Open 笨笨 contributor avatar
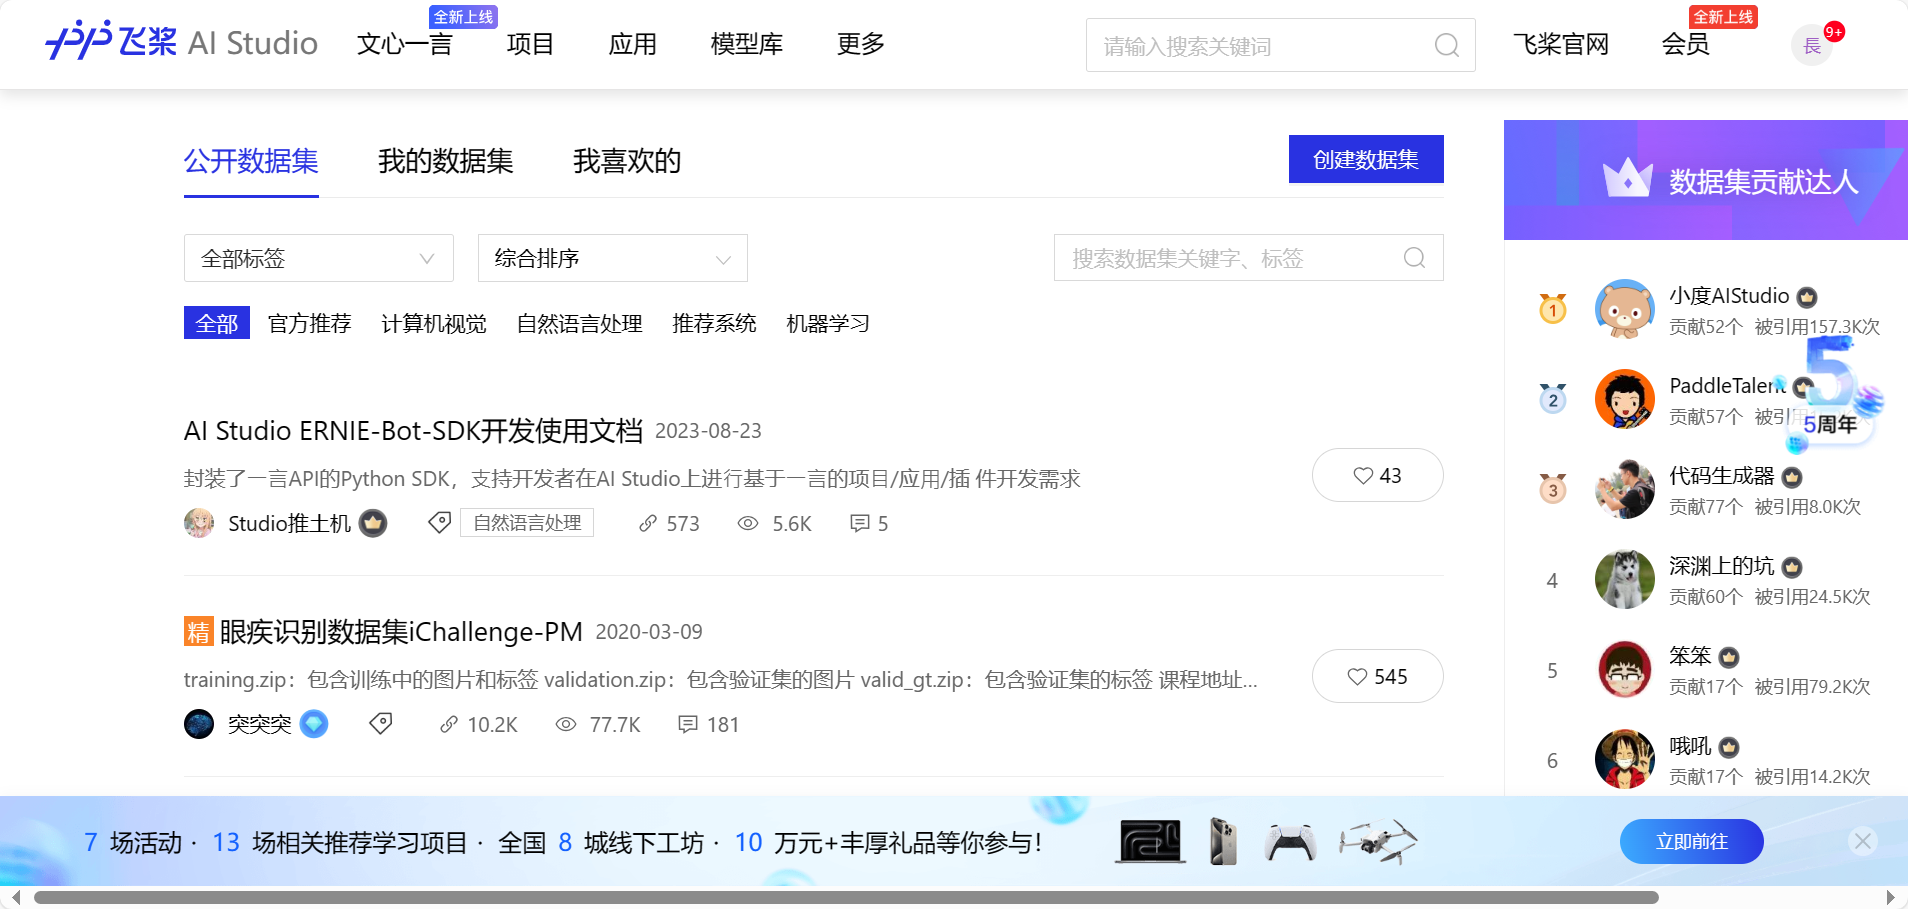This screenshot has width=1908, height=909. 1624,669
